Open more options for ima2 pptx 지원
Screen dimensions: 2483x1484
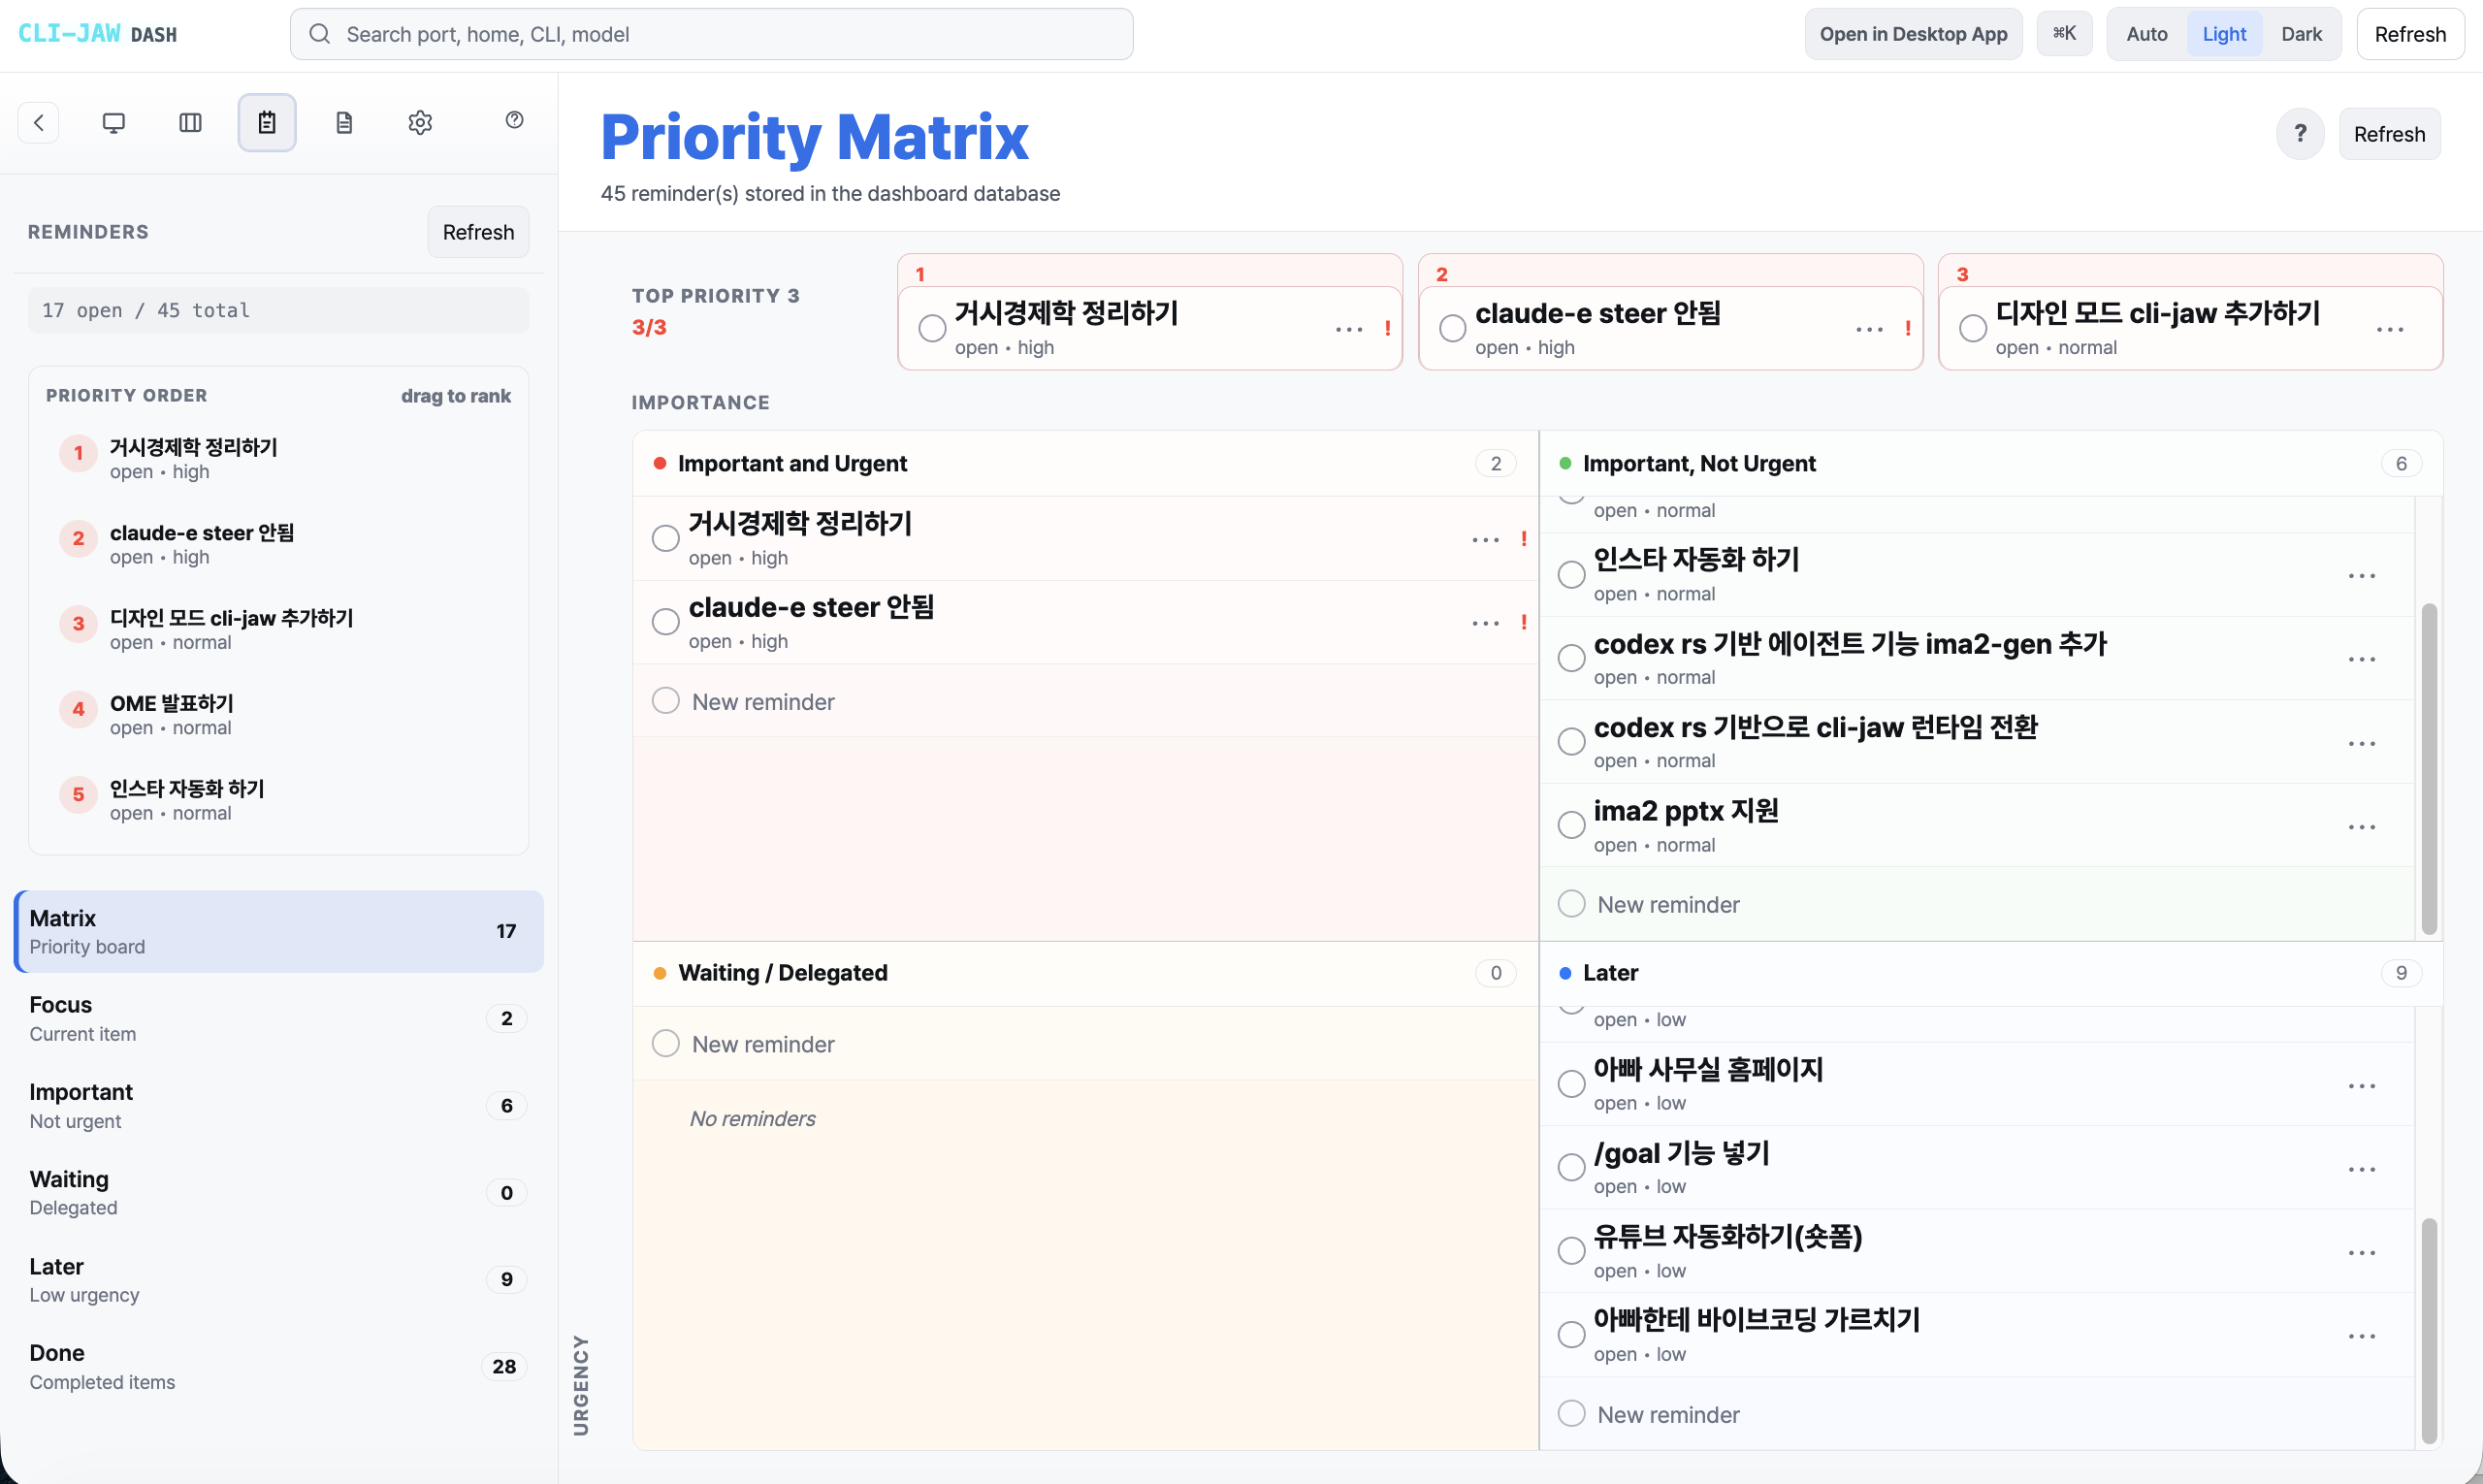(x=2362, y=827)
